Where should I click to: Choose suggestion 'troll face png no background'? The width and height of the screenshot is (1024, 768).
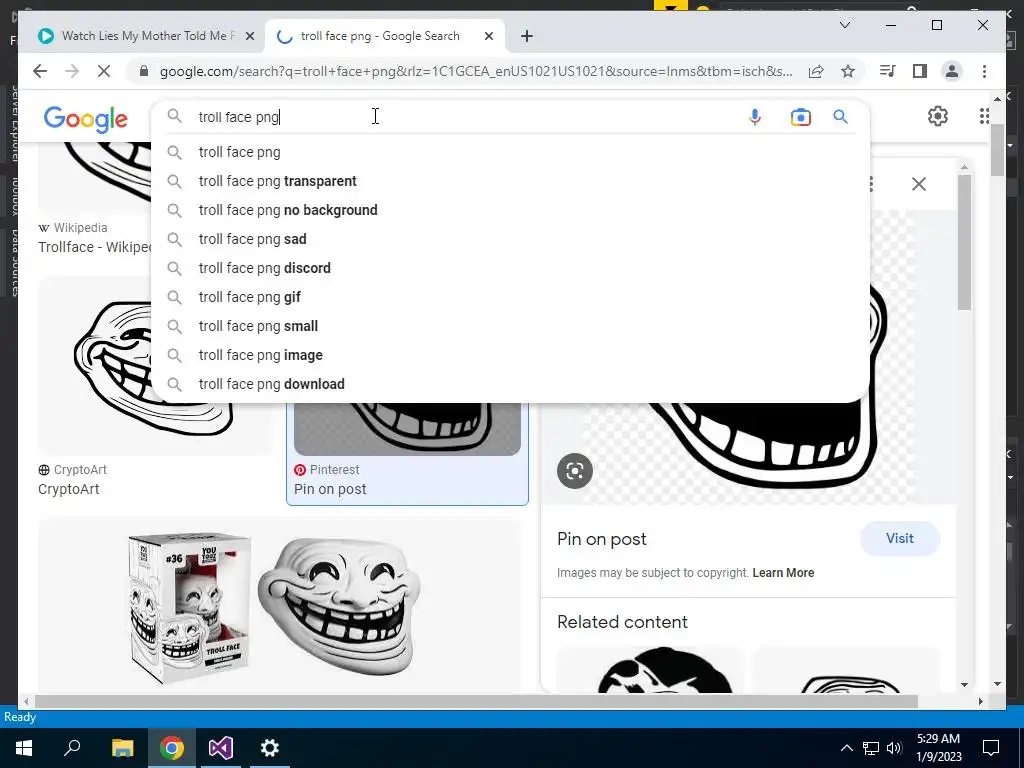click(x=510, y=210)
